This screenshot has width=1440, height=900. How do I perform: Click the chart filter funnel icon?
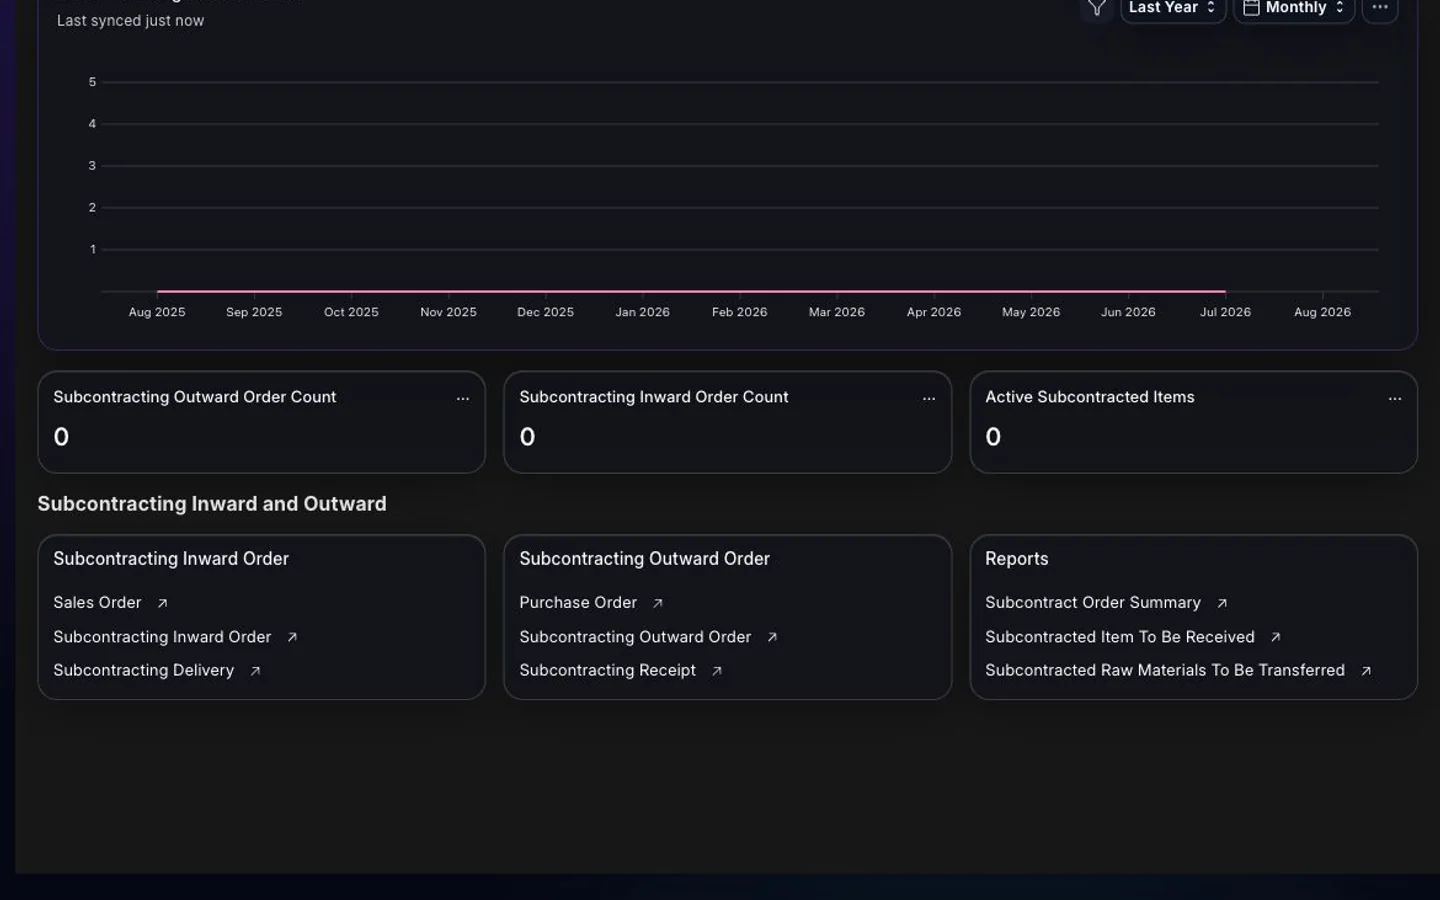1097,8
